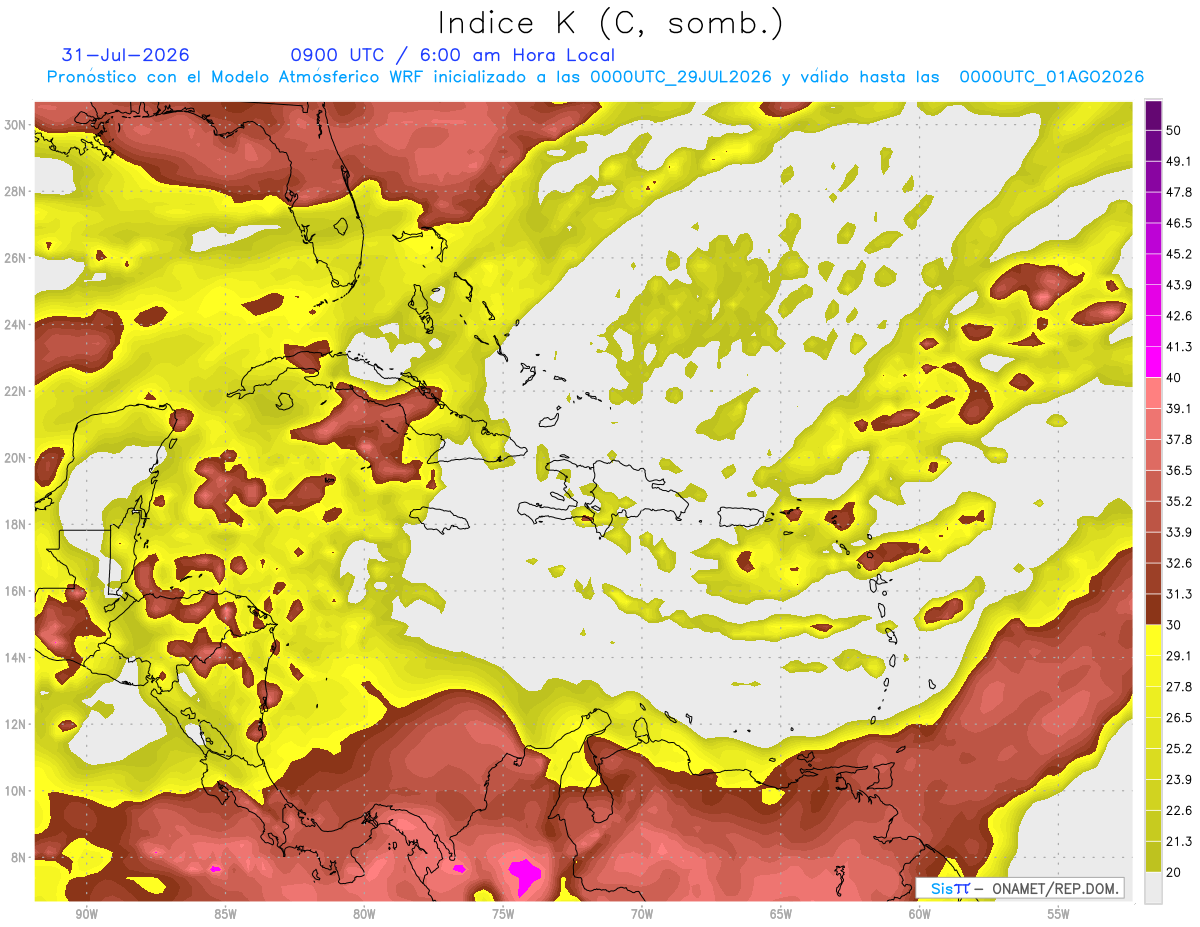Click the bright yellow swatch between 29.1 and 30

tap(1153, 640)
